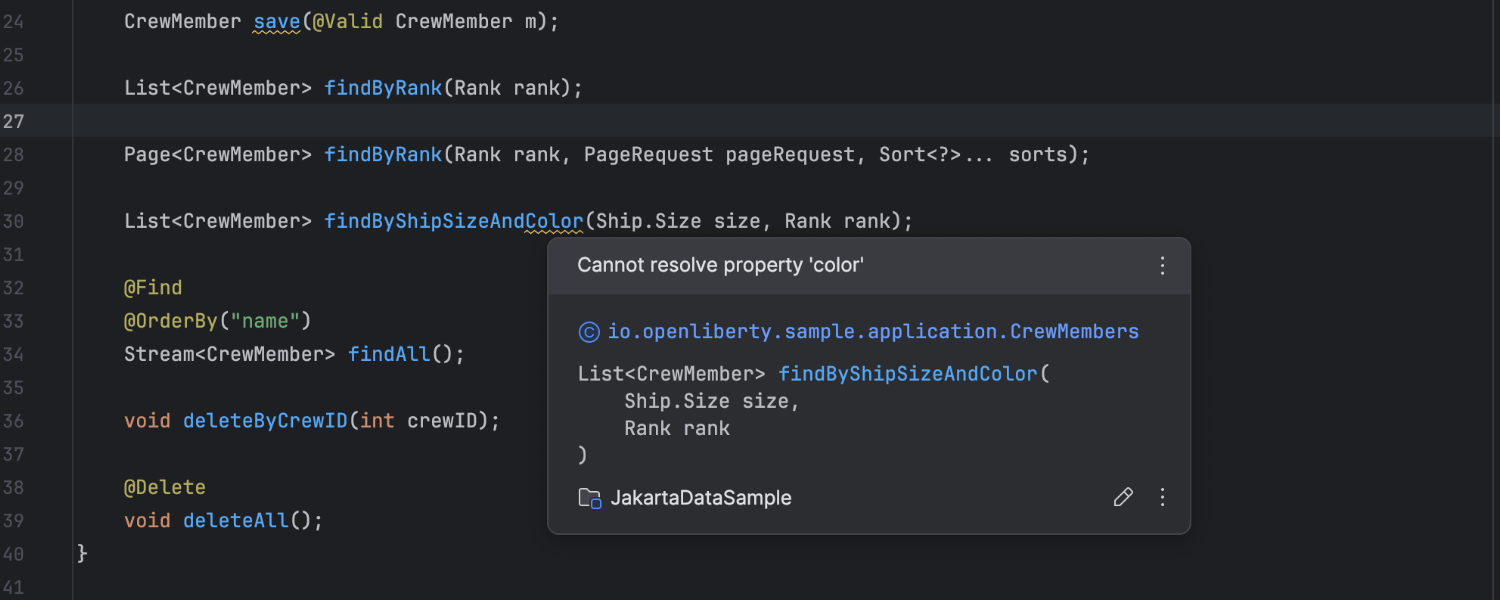Click the class icon before io.openliberty path
The width and height of the screenshot is (1500, 600).
[589, 332]
